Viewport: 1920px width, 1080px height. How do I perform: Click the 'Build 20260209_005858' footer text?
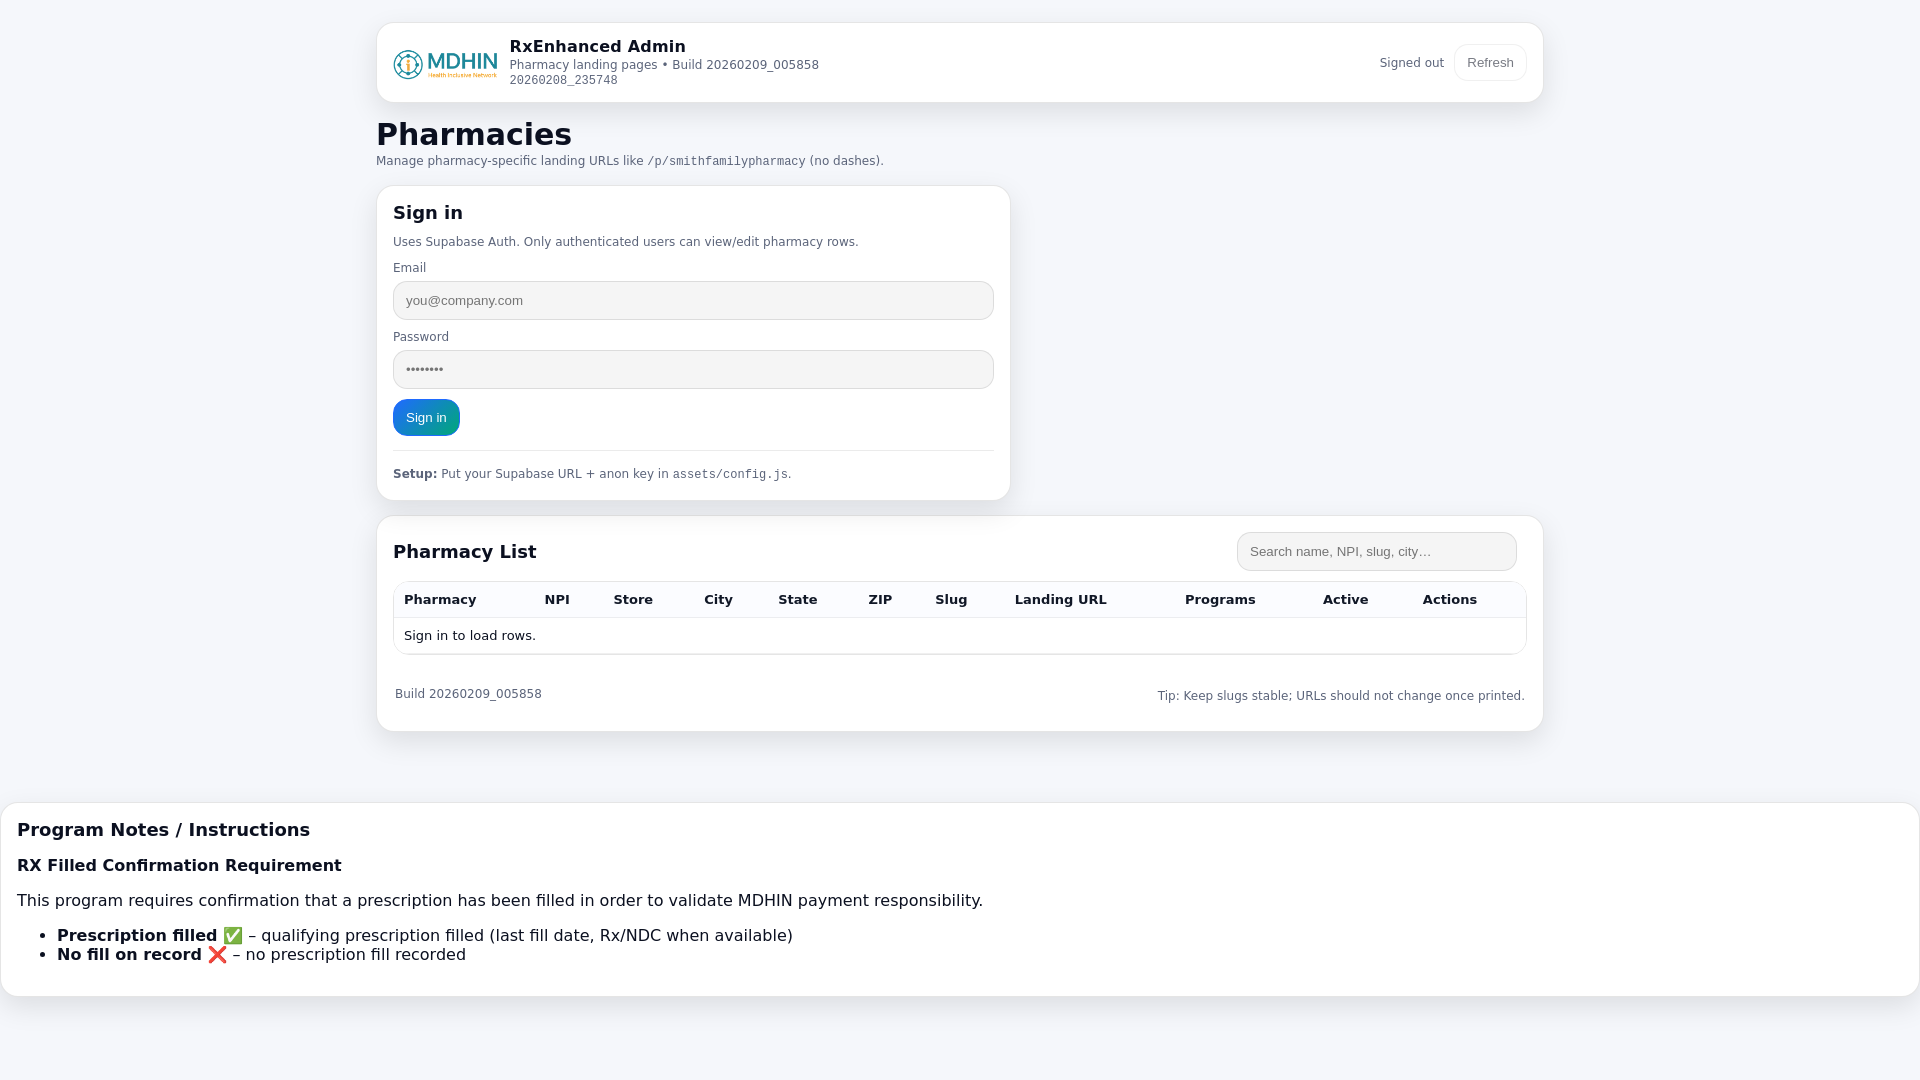468,694
